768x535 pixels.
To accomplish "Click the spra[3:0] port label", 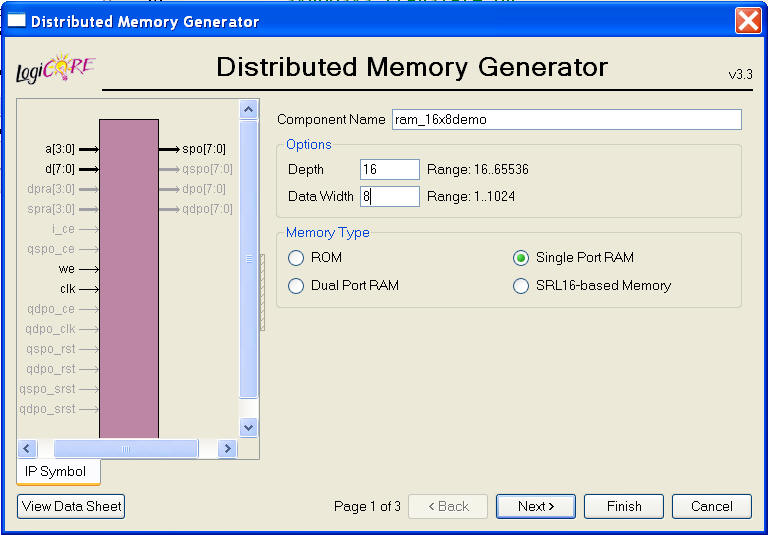I will pyautogui.click(x=51, y=209).
